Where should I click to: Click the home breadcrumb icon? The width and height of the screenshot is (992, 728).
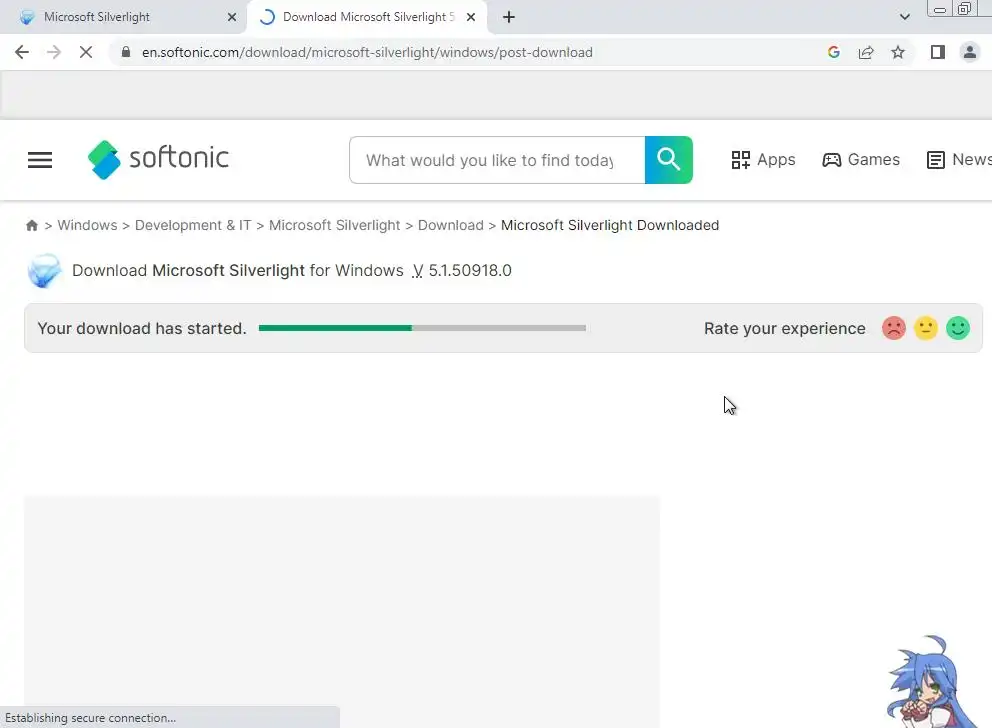click(x=32, y=225)
